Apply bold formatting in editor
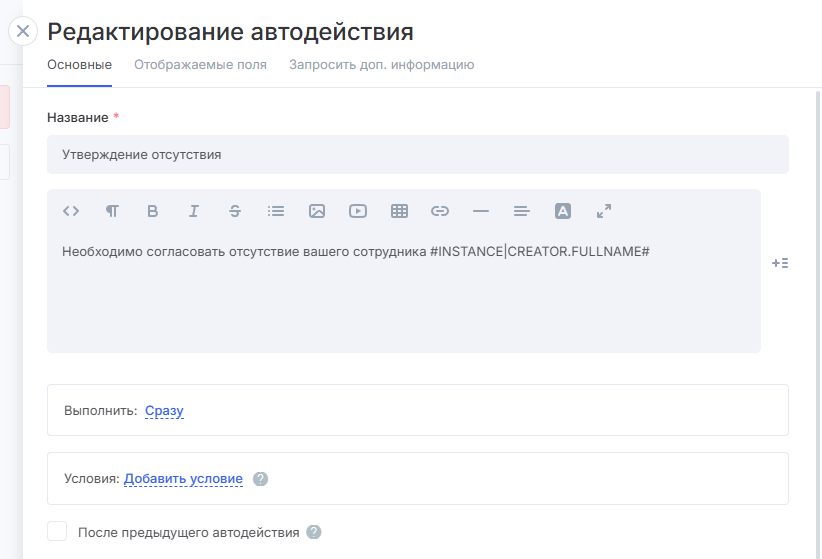This screenshot has height=559, width=822. tap(153, 211)
